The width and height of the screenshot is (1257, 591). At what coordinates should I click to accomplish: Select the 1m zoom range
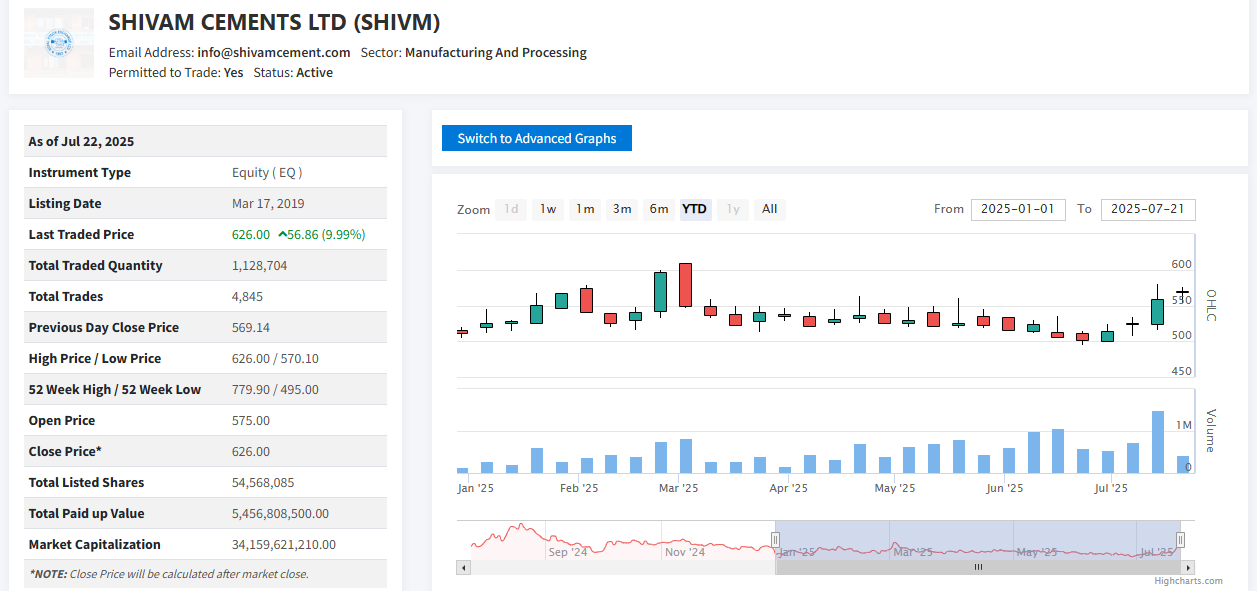point(585,209)
